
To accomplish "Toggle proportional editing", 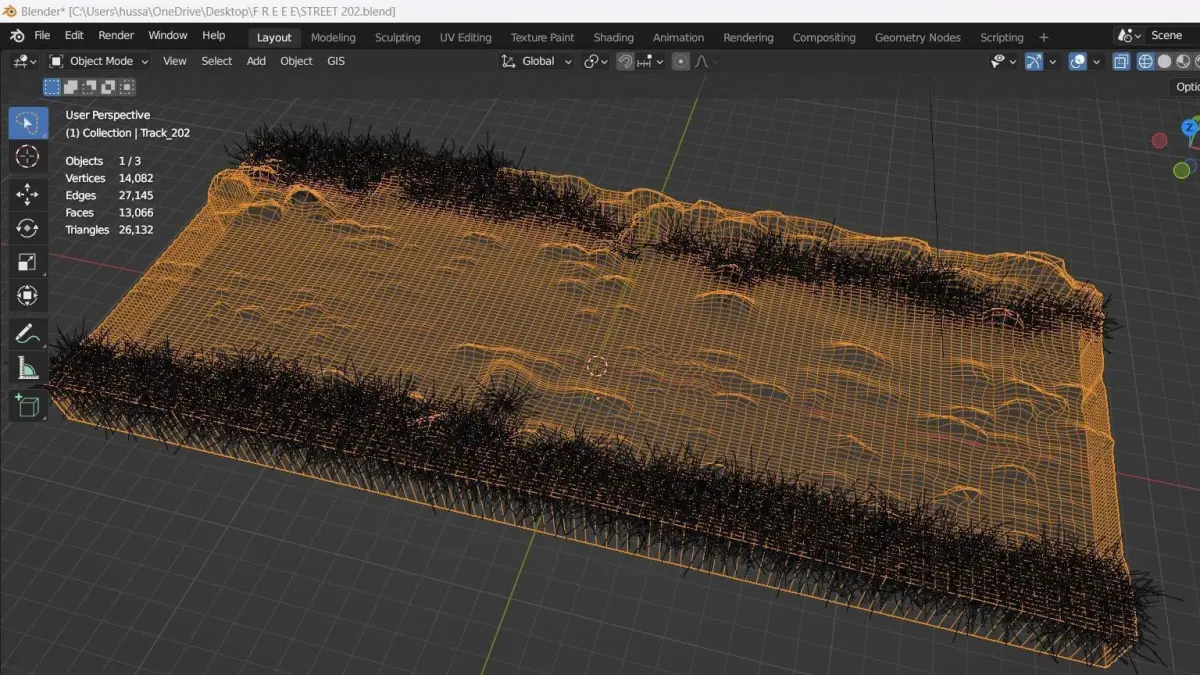I will [x=681, y=62].
